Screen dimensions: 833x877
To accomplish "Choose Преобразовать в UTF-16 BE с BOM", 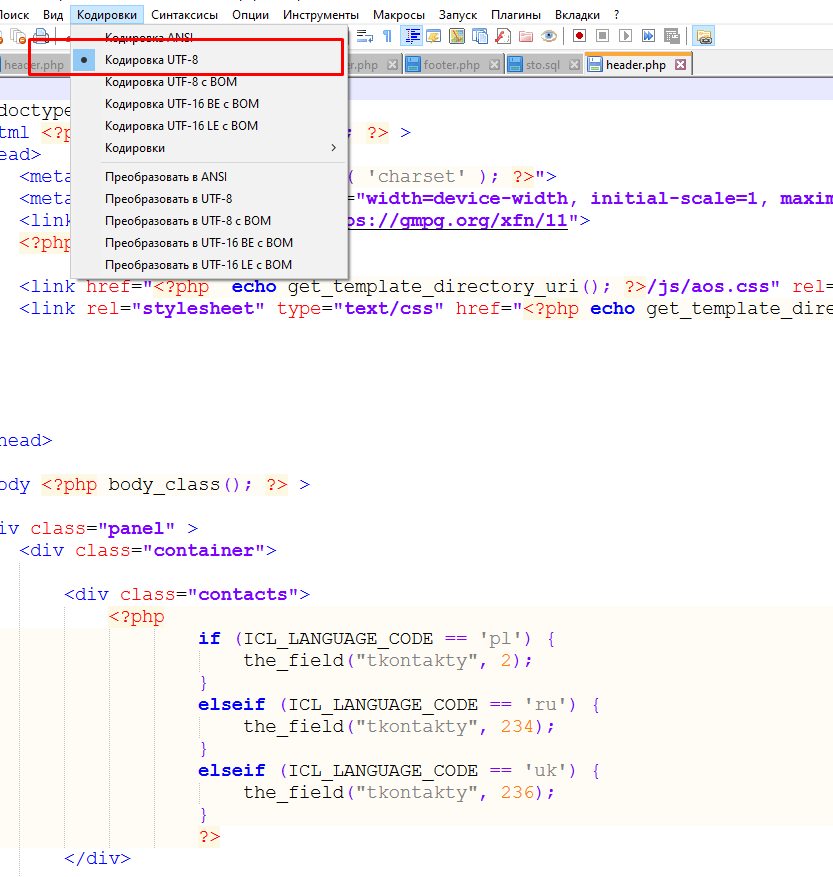I will 209,243.
